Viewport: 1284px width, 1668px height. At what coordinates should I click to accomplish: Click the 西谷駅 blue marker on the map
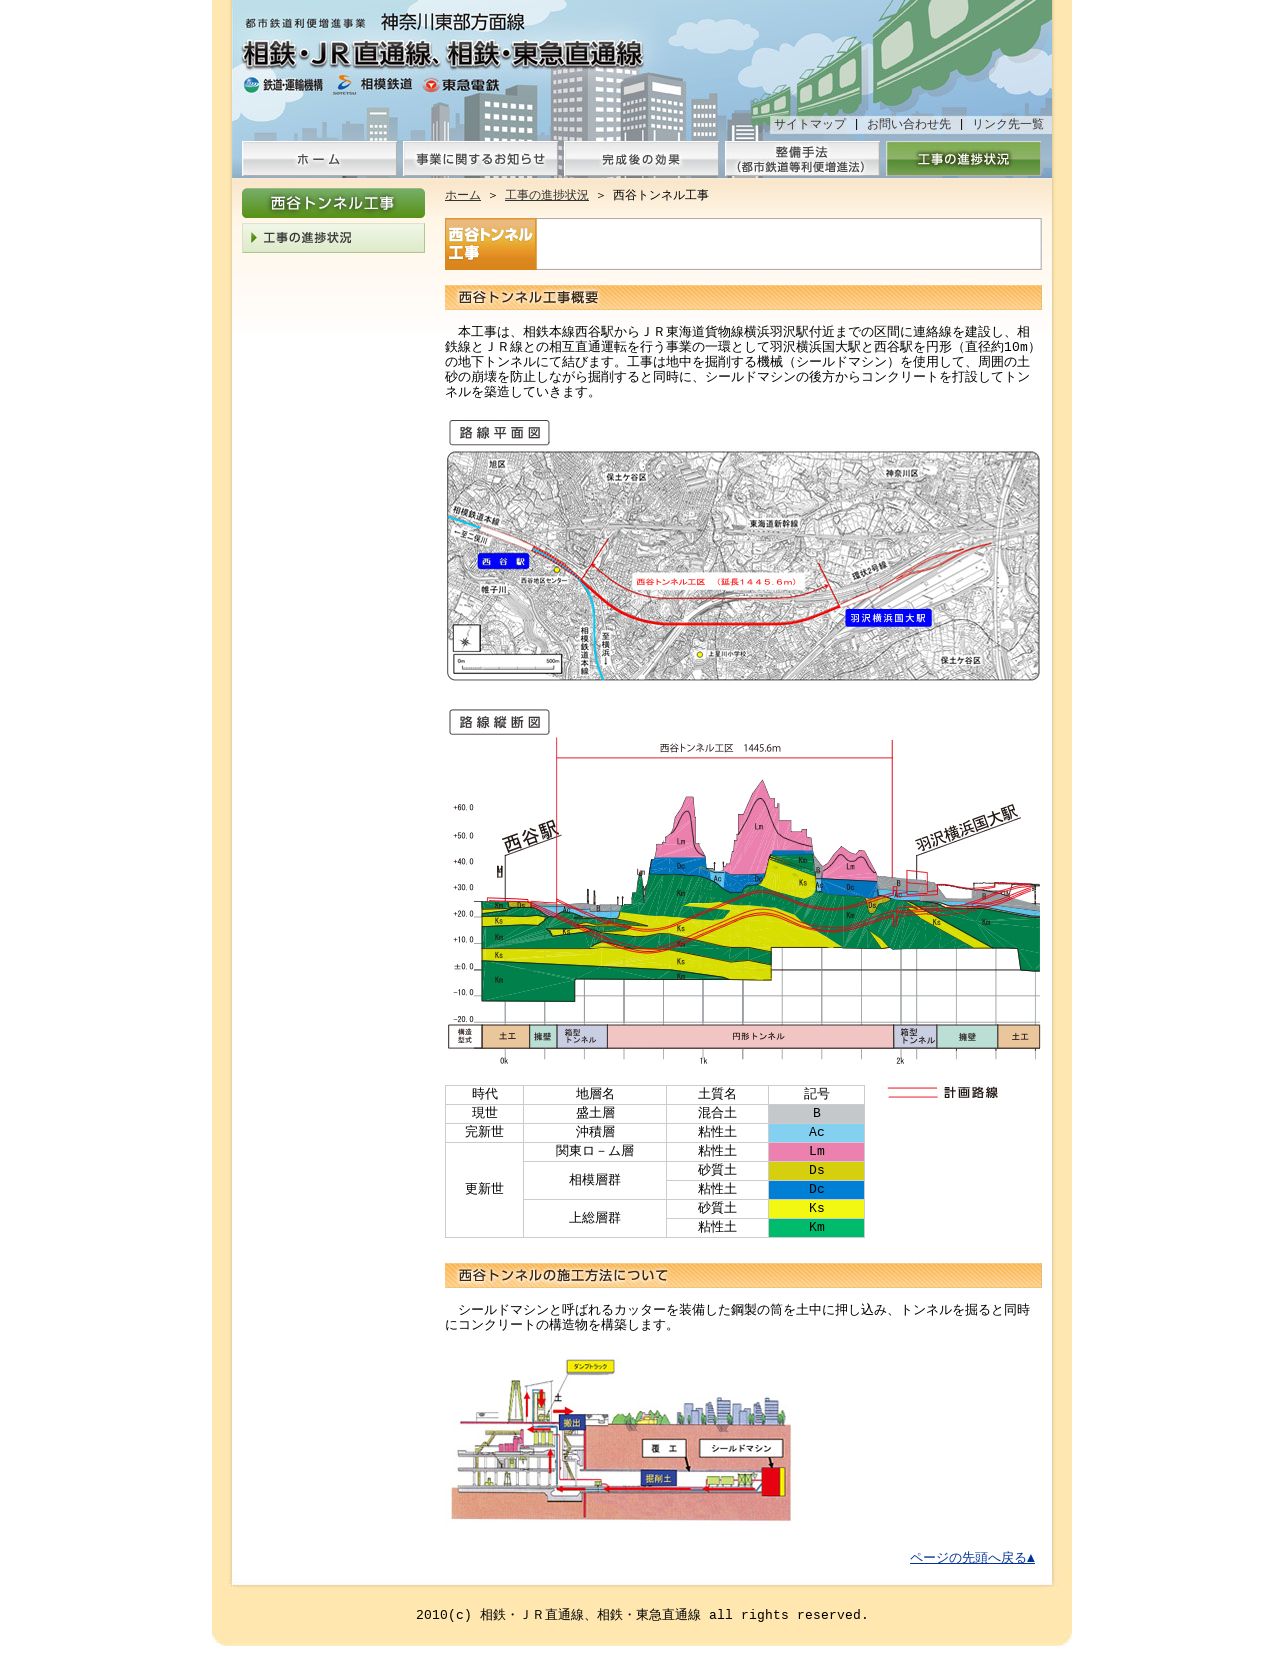coord(503,562)
